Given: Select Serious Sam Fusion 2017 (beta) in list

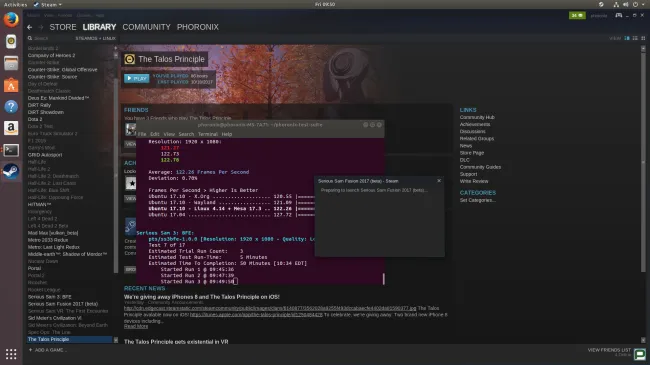Looking at the screenshot, I should point(63,304).
